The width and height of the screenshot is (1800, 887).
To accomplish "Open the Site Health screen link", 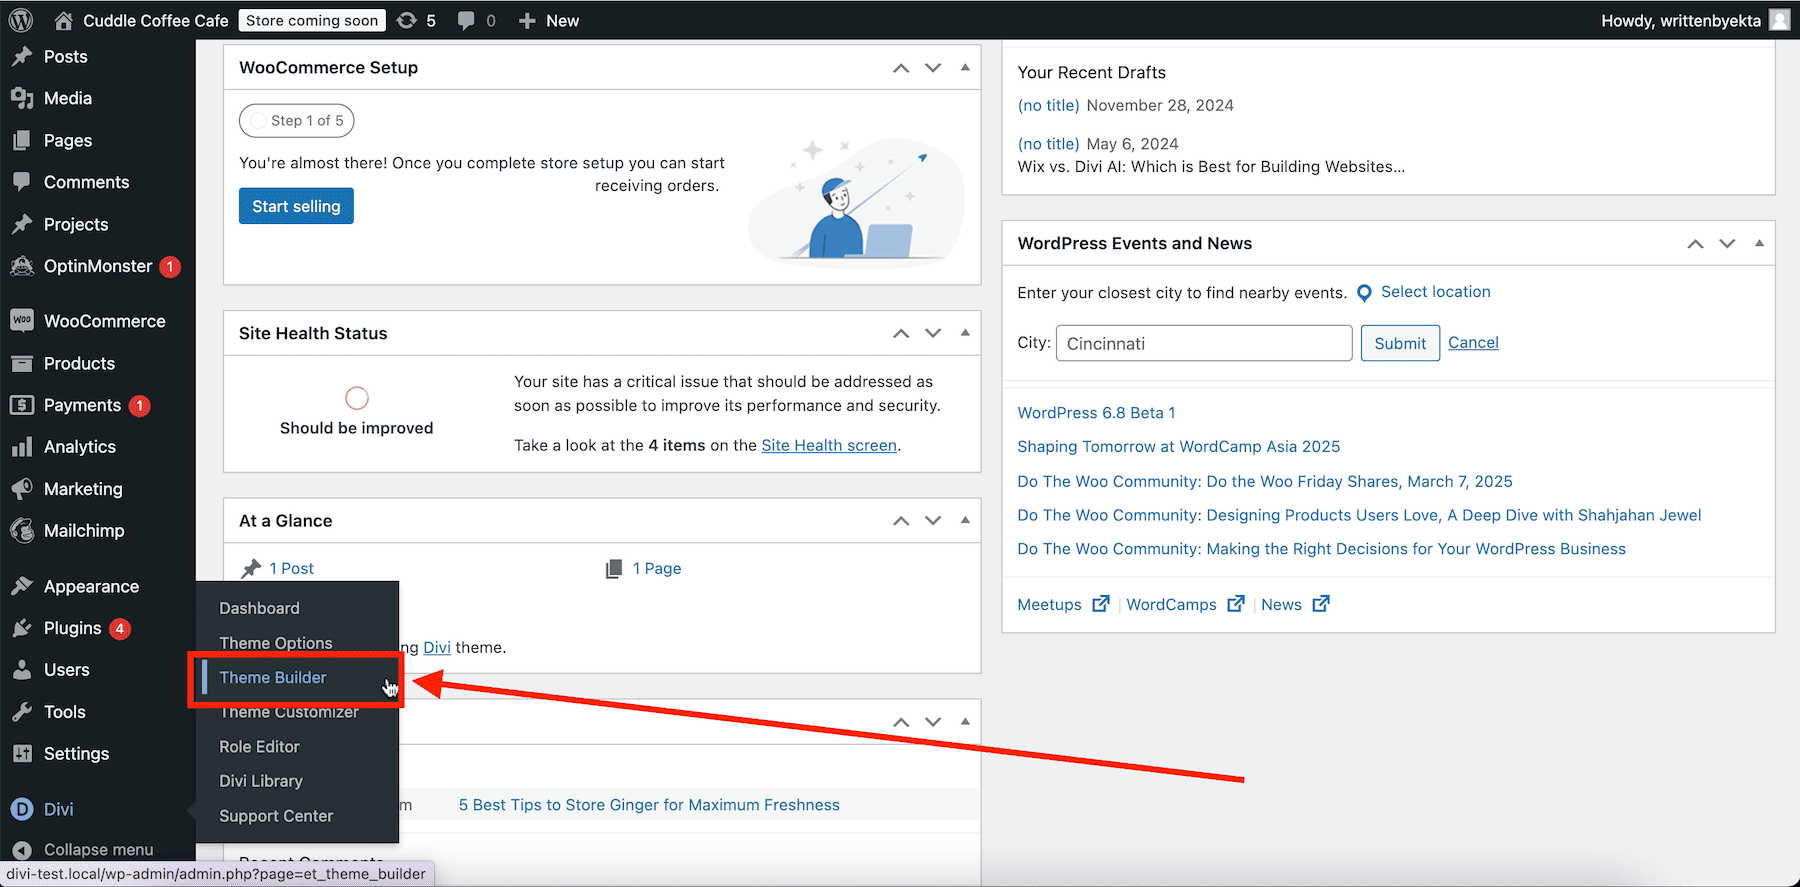I will pos(829,445).
